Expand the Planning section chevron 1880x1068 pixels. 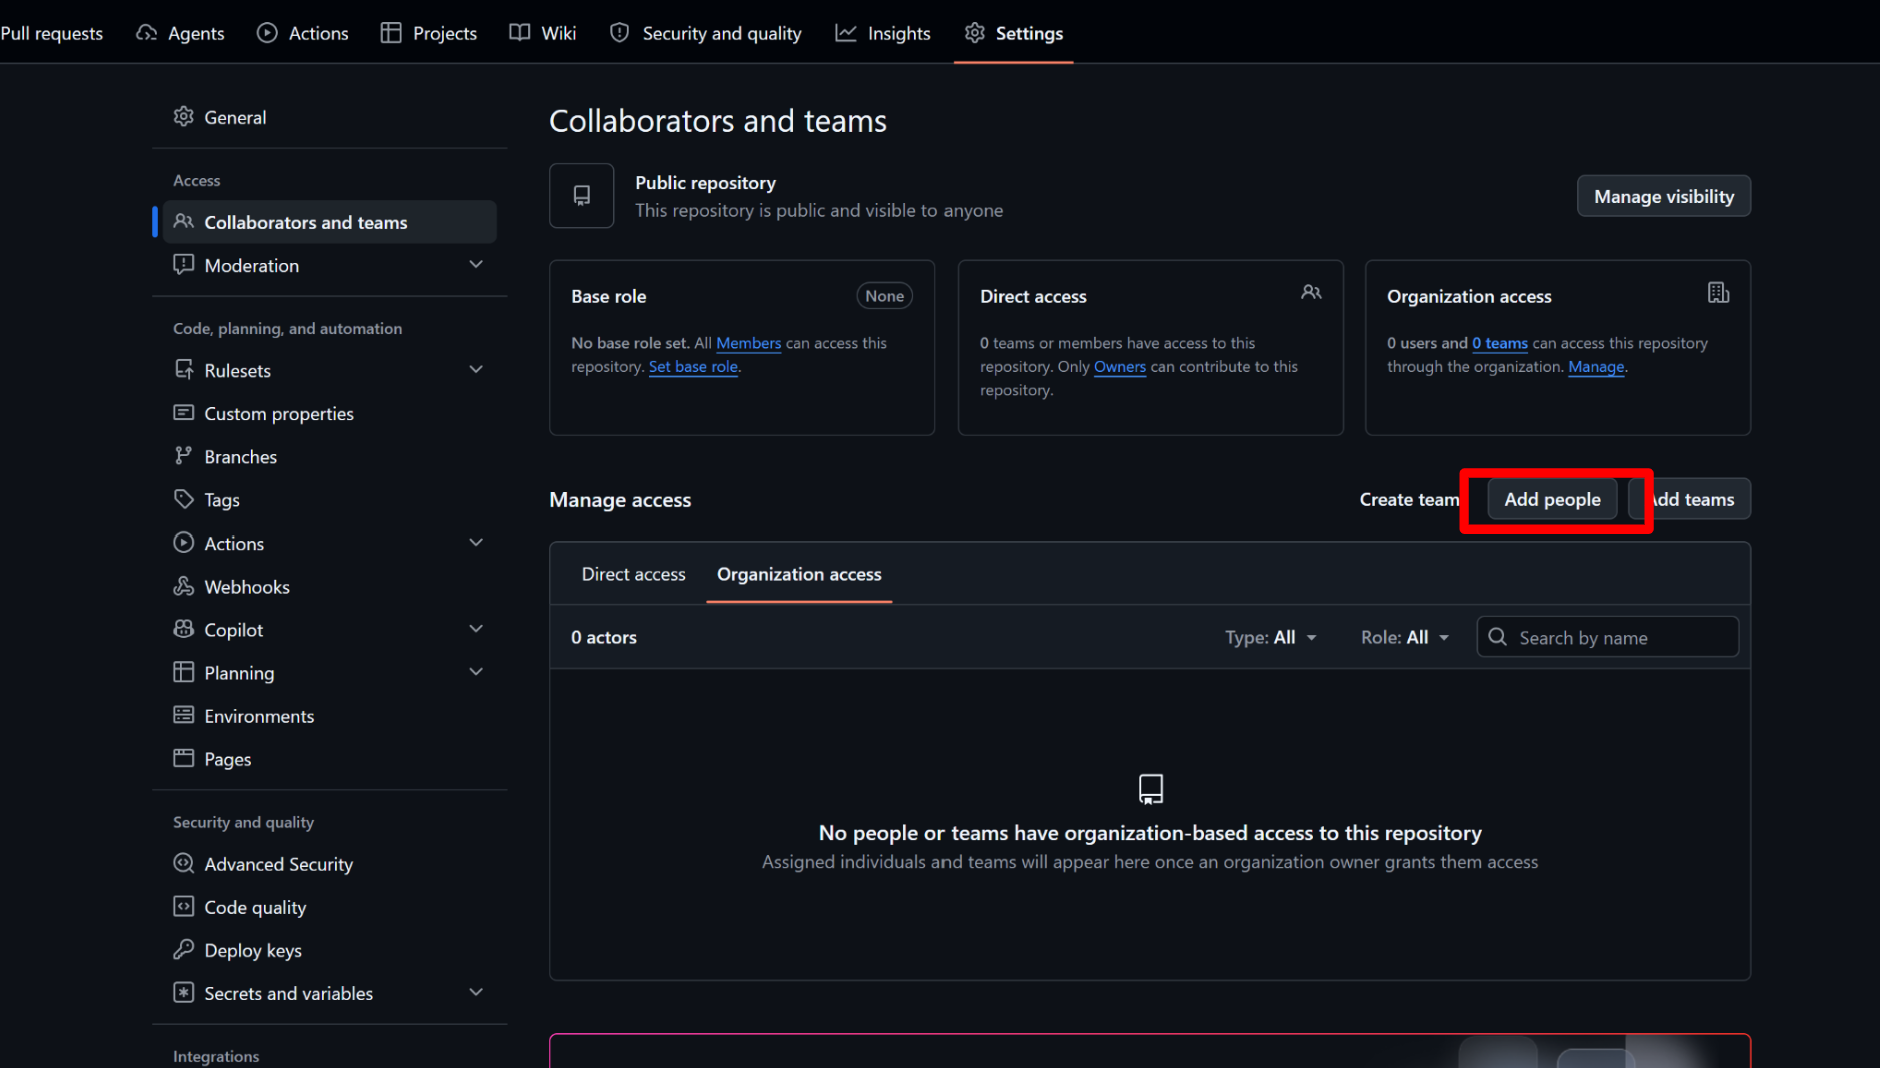click(476, 672)
